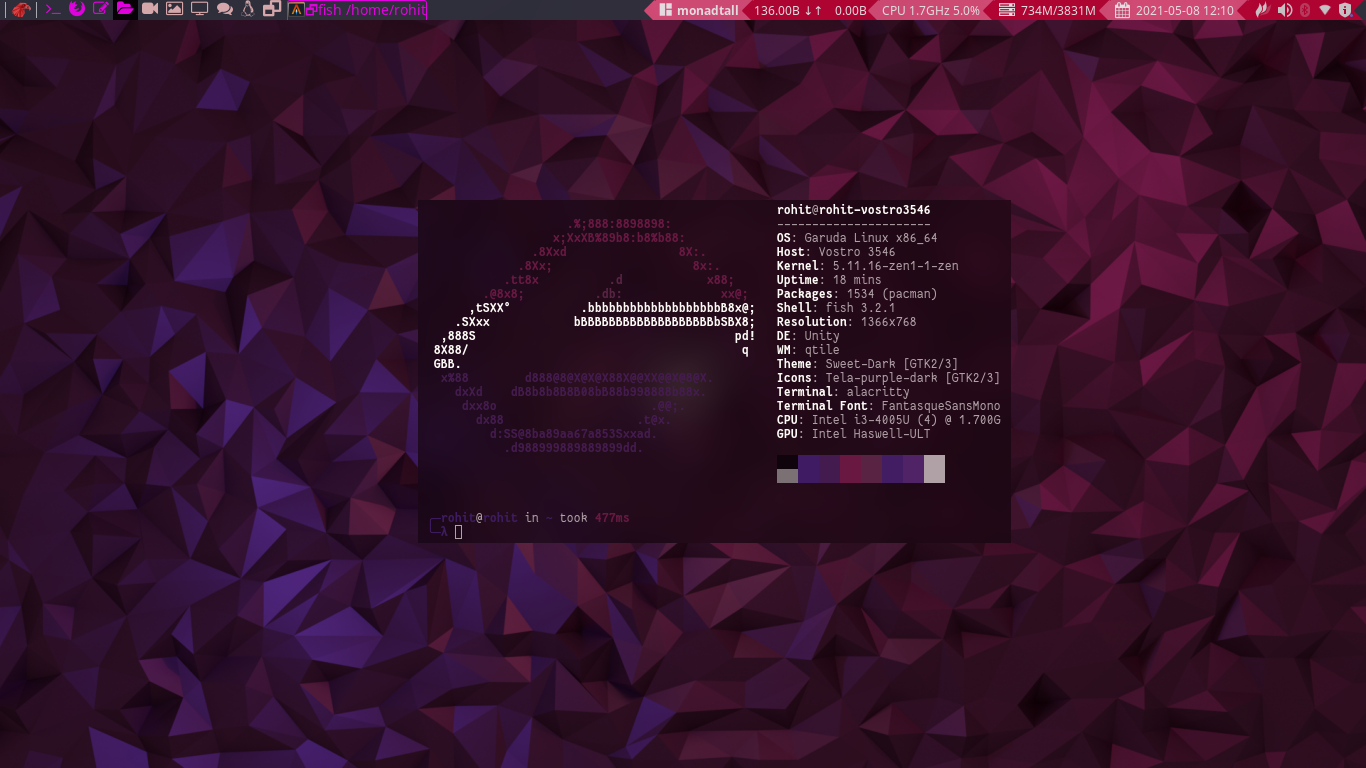Screen dimensions: 1366x768
Task: Click the fish /home/rohit window tab
Action: [x=365, y=10]
